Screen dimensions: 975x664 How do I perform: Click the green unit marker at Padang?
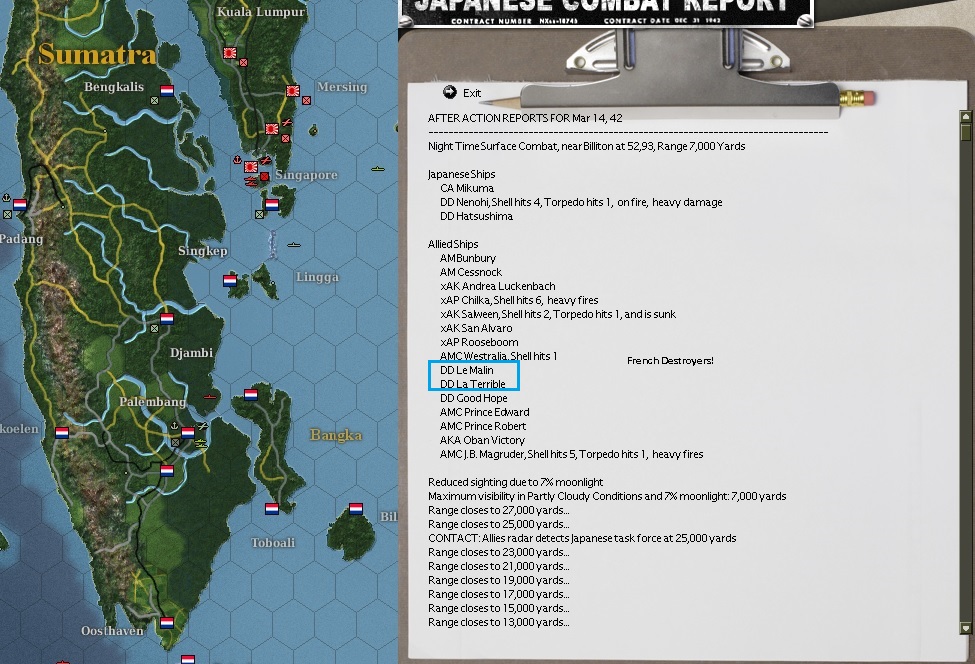click(x=7, y=214)
